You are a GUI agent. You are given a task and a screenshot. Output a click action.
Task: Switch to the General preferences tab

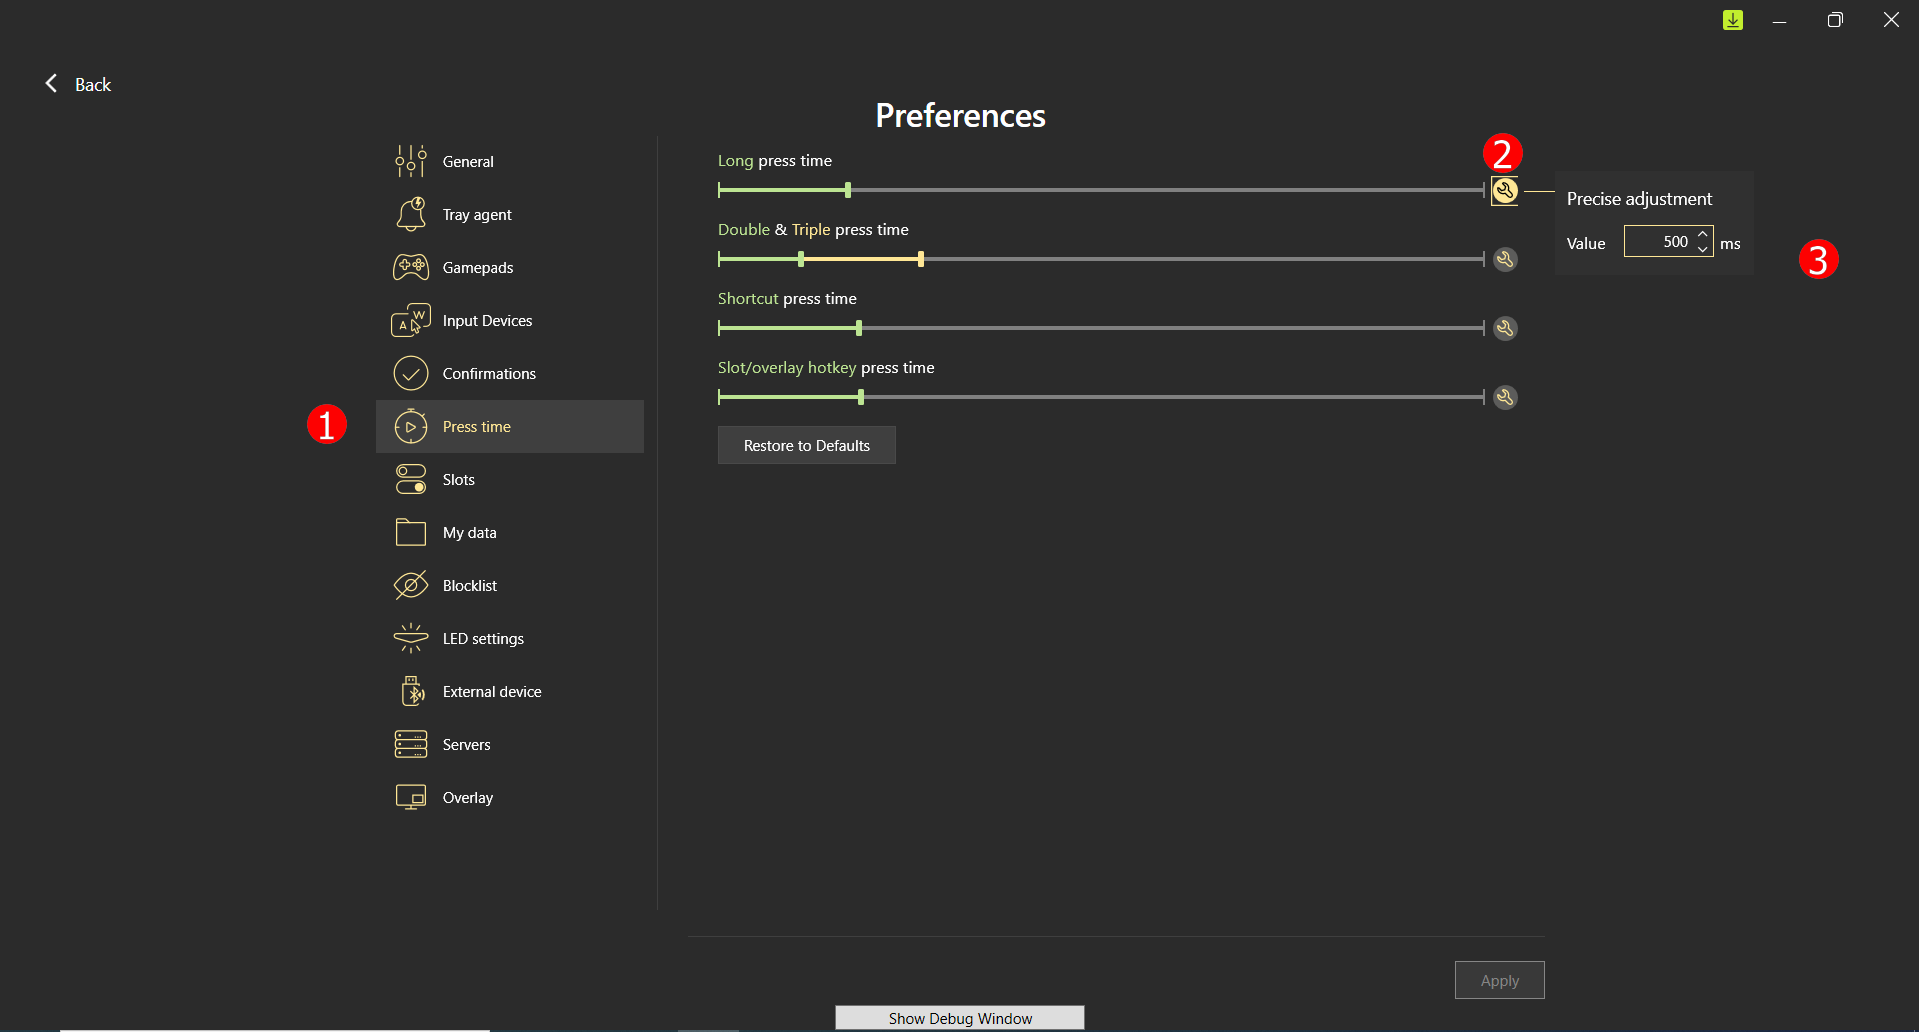pos(467,162)
